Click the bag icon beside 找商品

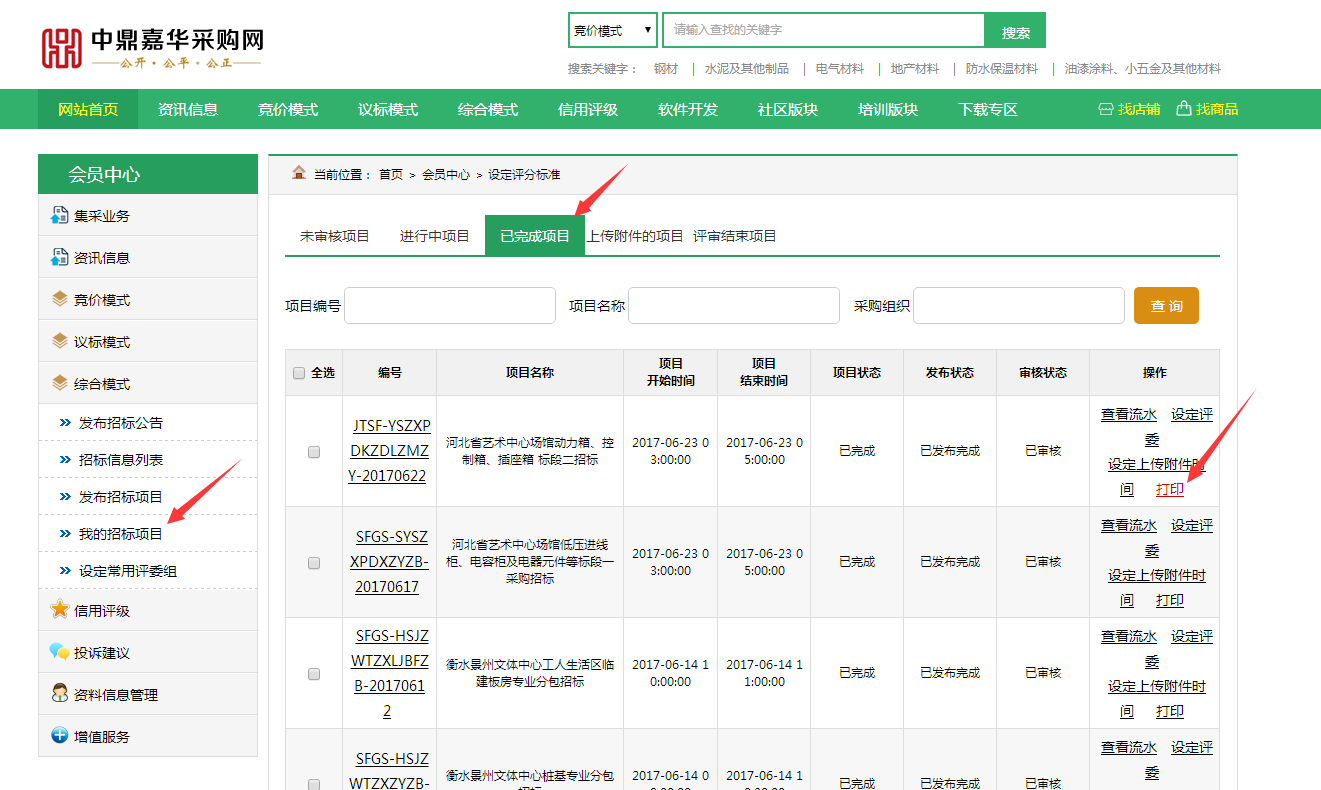point(1184,108)
